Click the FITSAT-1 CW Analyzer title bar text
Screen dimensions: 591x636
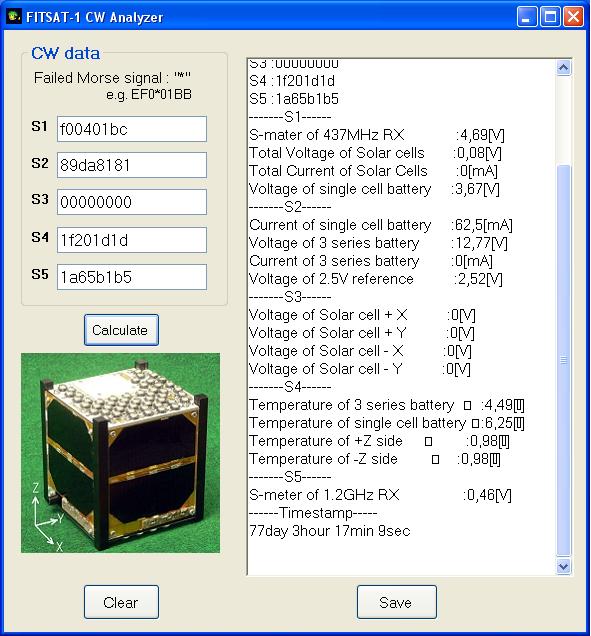(x=95, y=17)
